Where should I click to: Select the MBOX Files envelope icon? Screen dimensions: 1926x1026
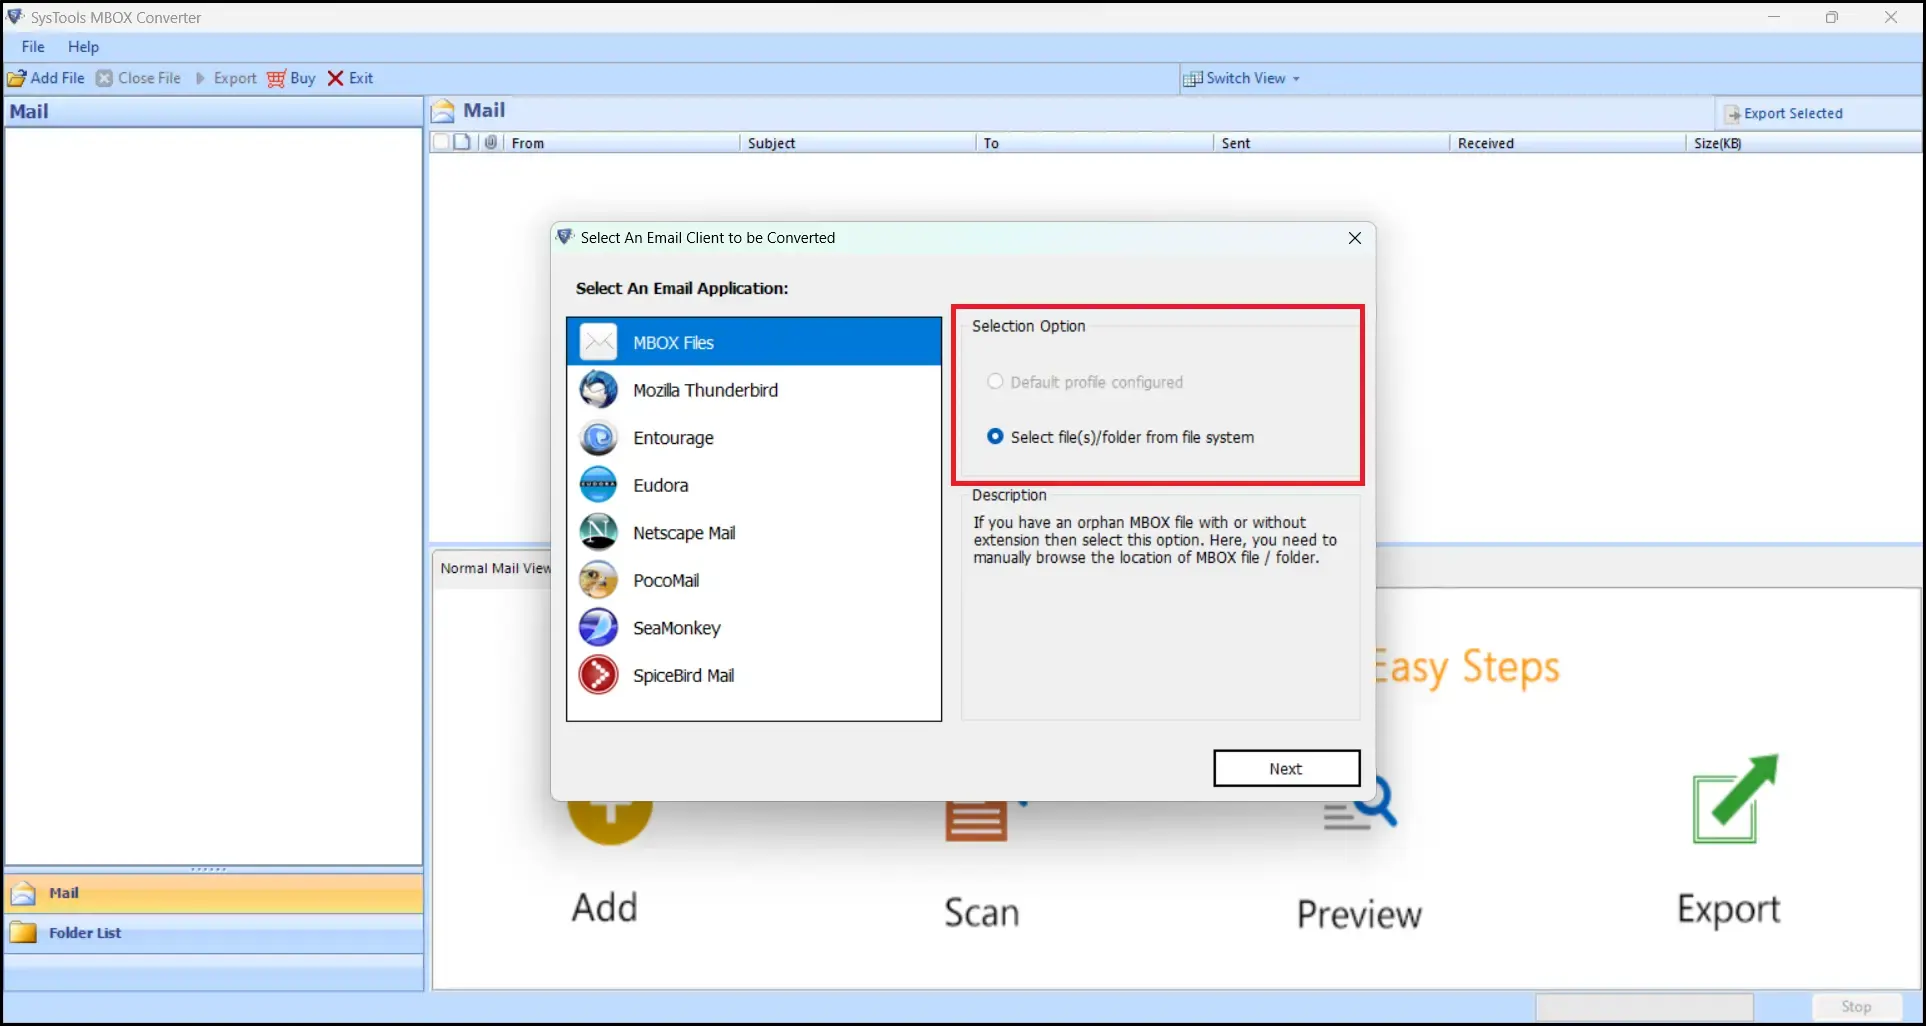coord(599,342)
